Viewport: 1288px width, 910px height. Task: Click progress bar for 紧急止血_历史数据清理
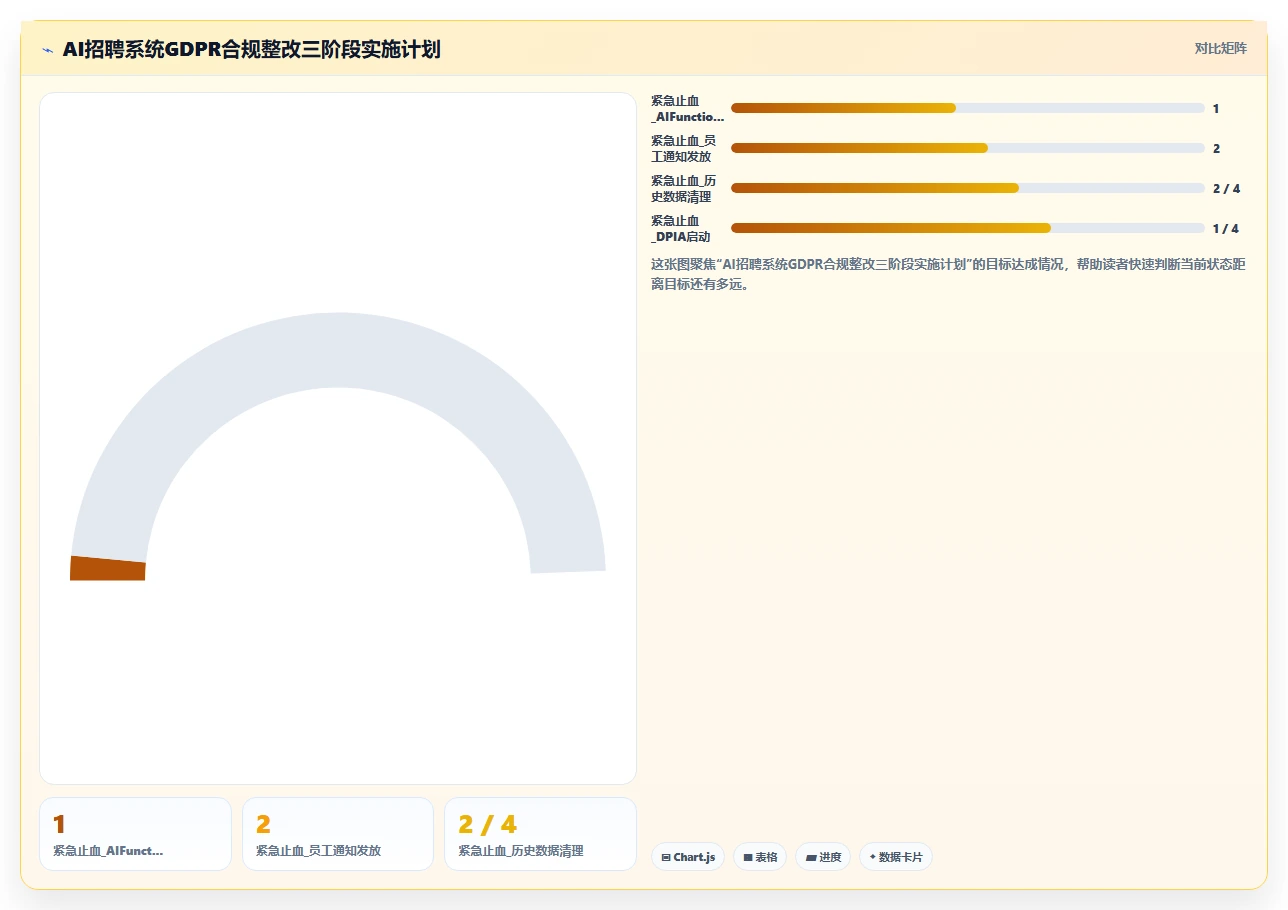[968, 188]
